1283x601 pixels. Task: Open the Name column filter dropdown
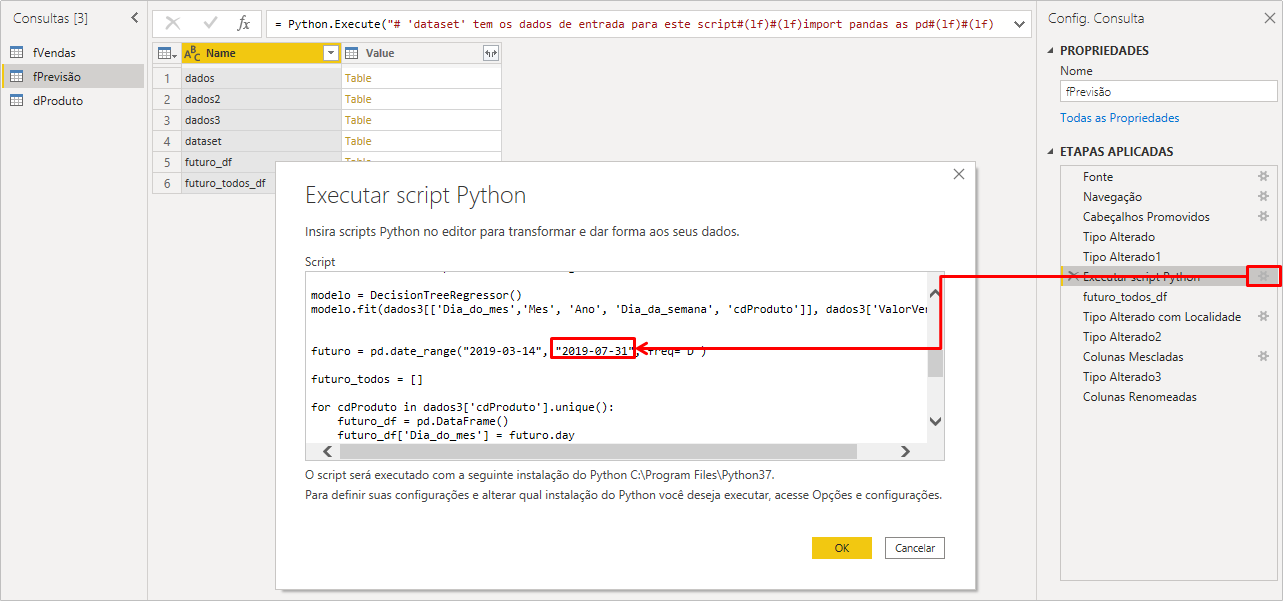point(330,50)
